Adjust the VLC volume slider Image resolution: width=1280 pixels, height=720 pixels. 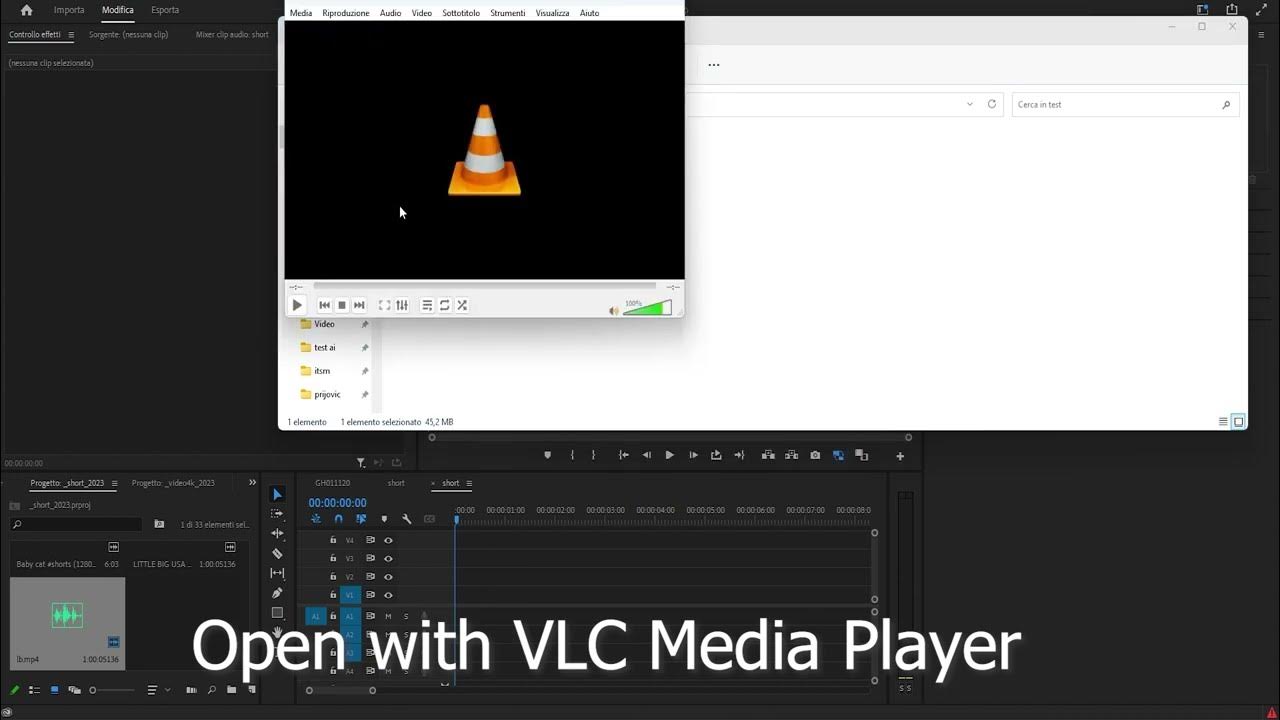click(x=647, y=308)
